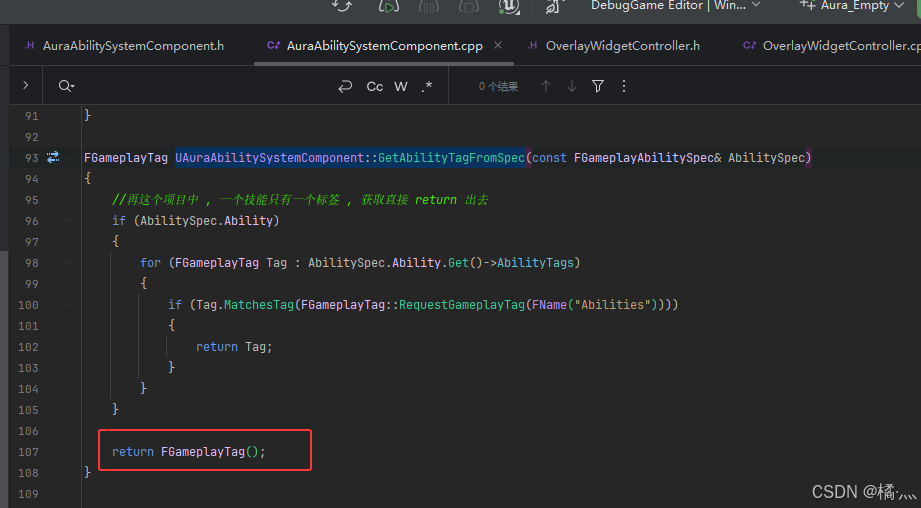Expand the replace field chevron
921x508 pixels.
coord(25,85)
